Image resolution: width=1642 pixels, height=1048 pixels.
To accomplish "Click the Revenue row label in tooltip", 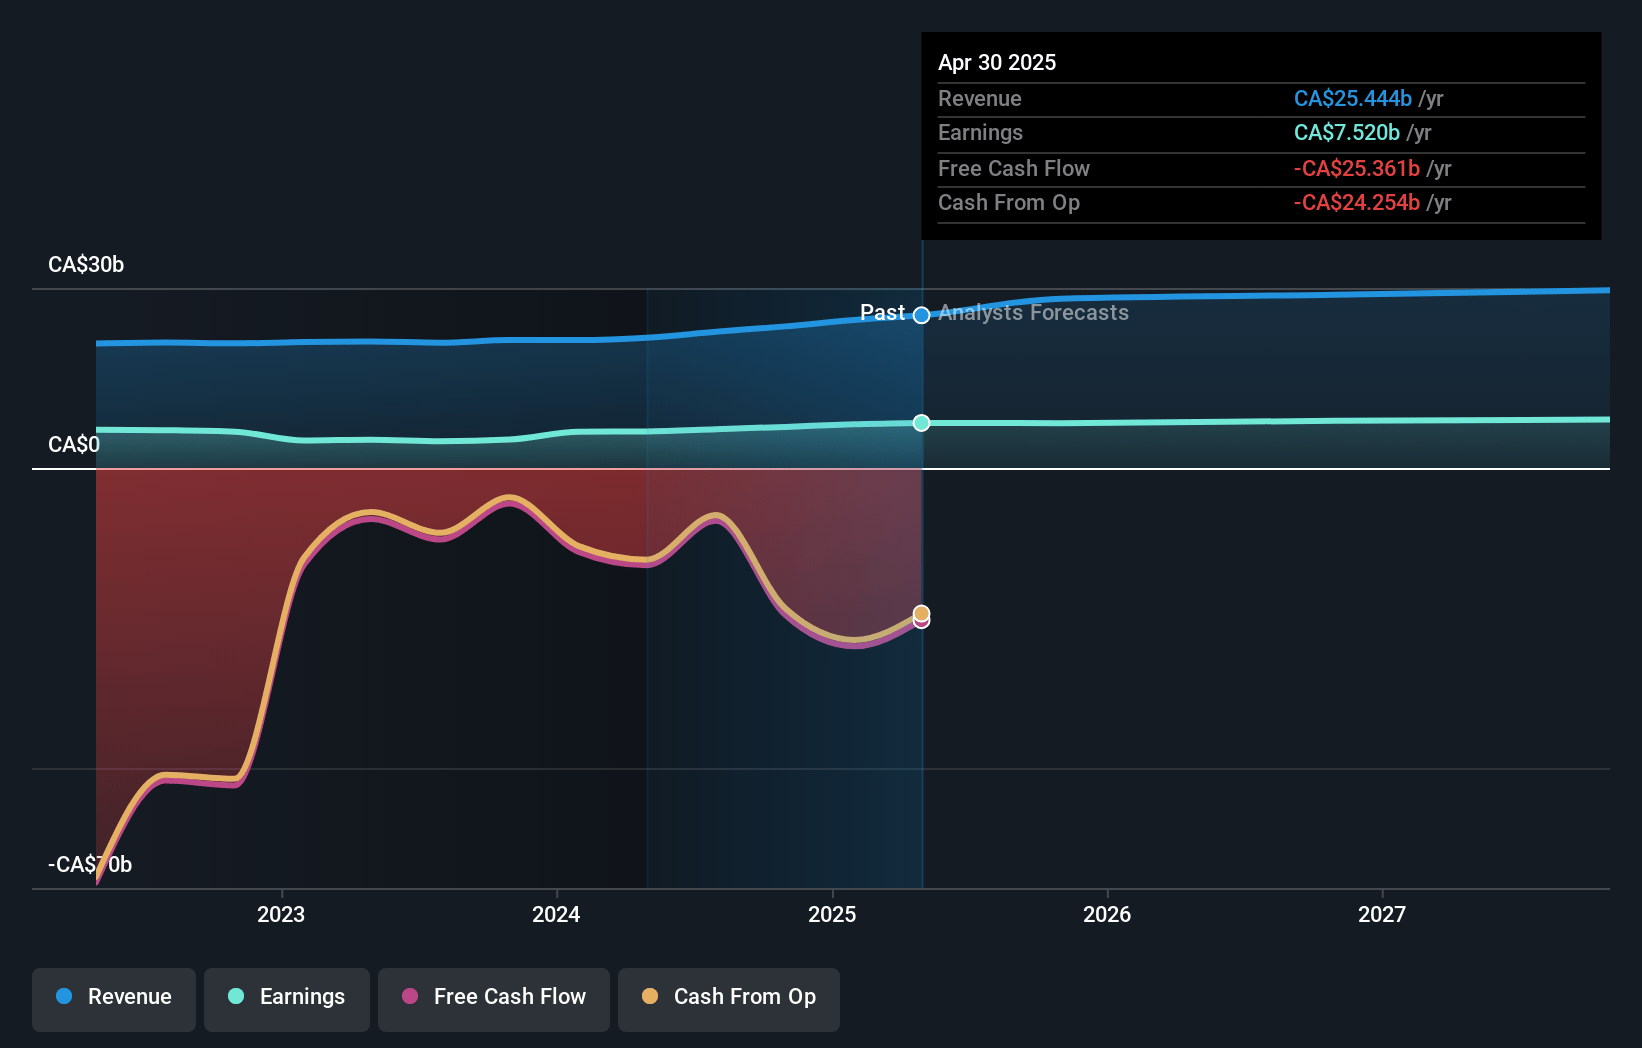I will pos(980,98).
